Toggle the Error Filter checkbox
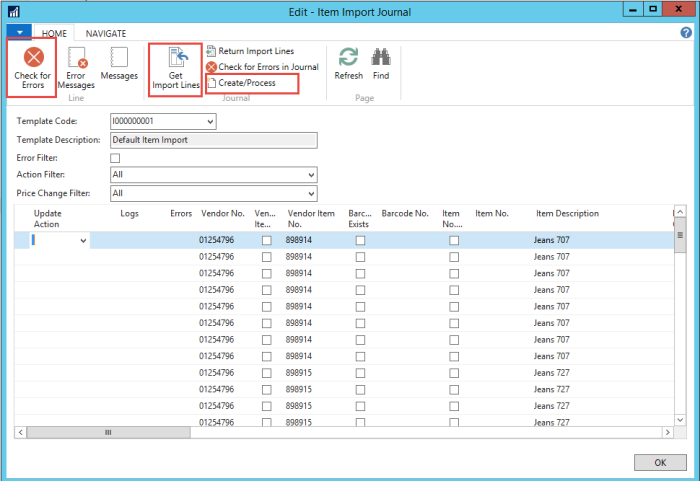700x481 pixels. 115,158
